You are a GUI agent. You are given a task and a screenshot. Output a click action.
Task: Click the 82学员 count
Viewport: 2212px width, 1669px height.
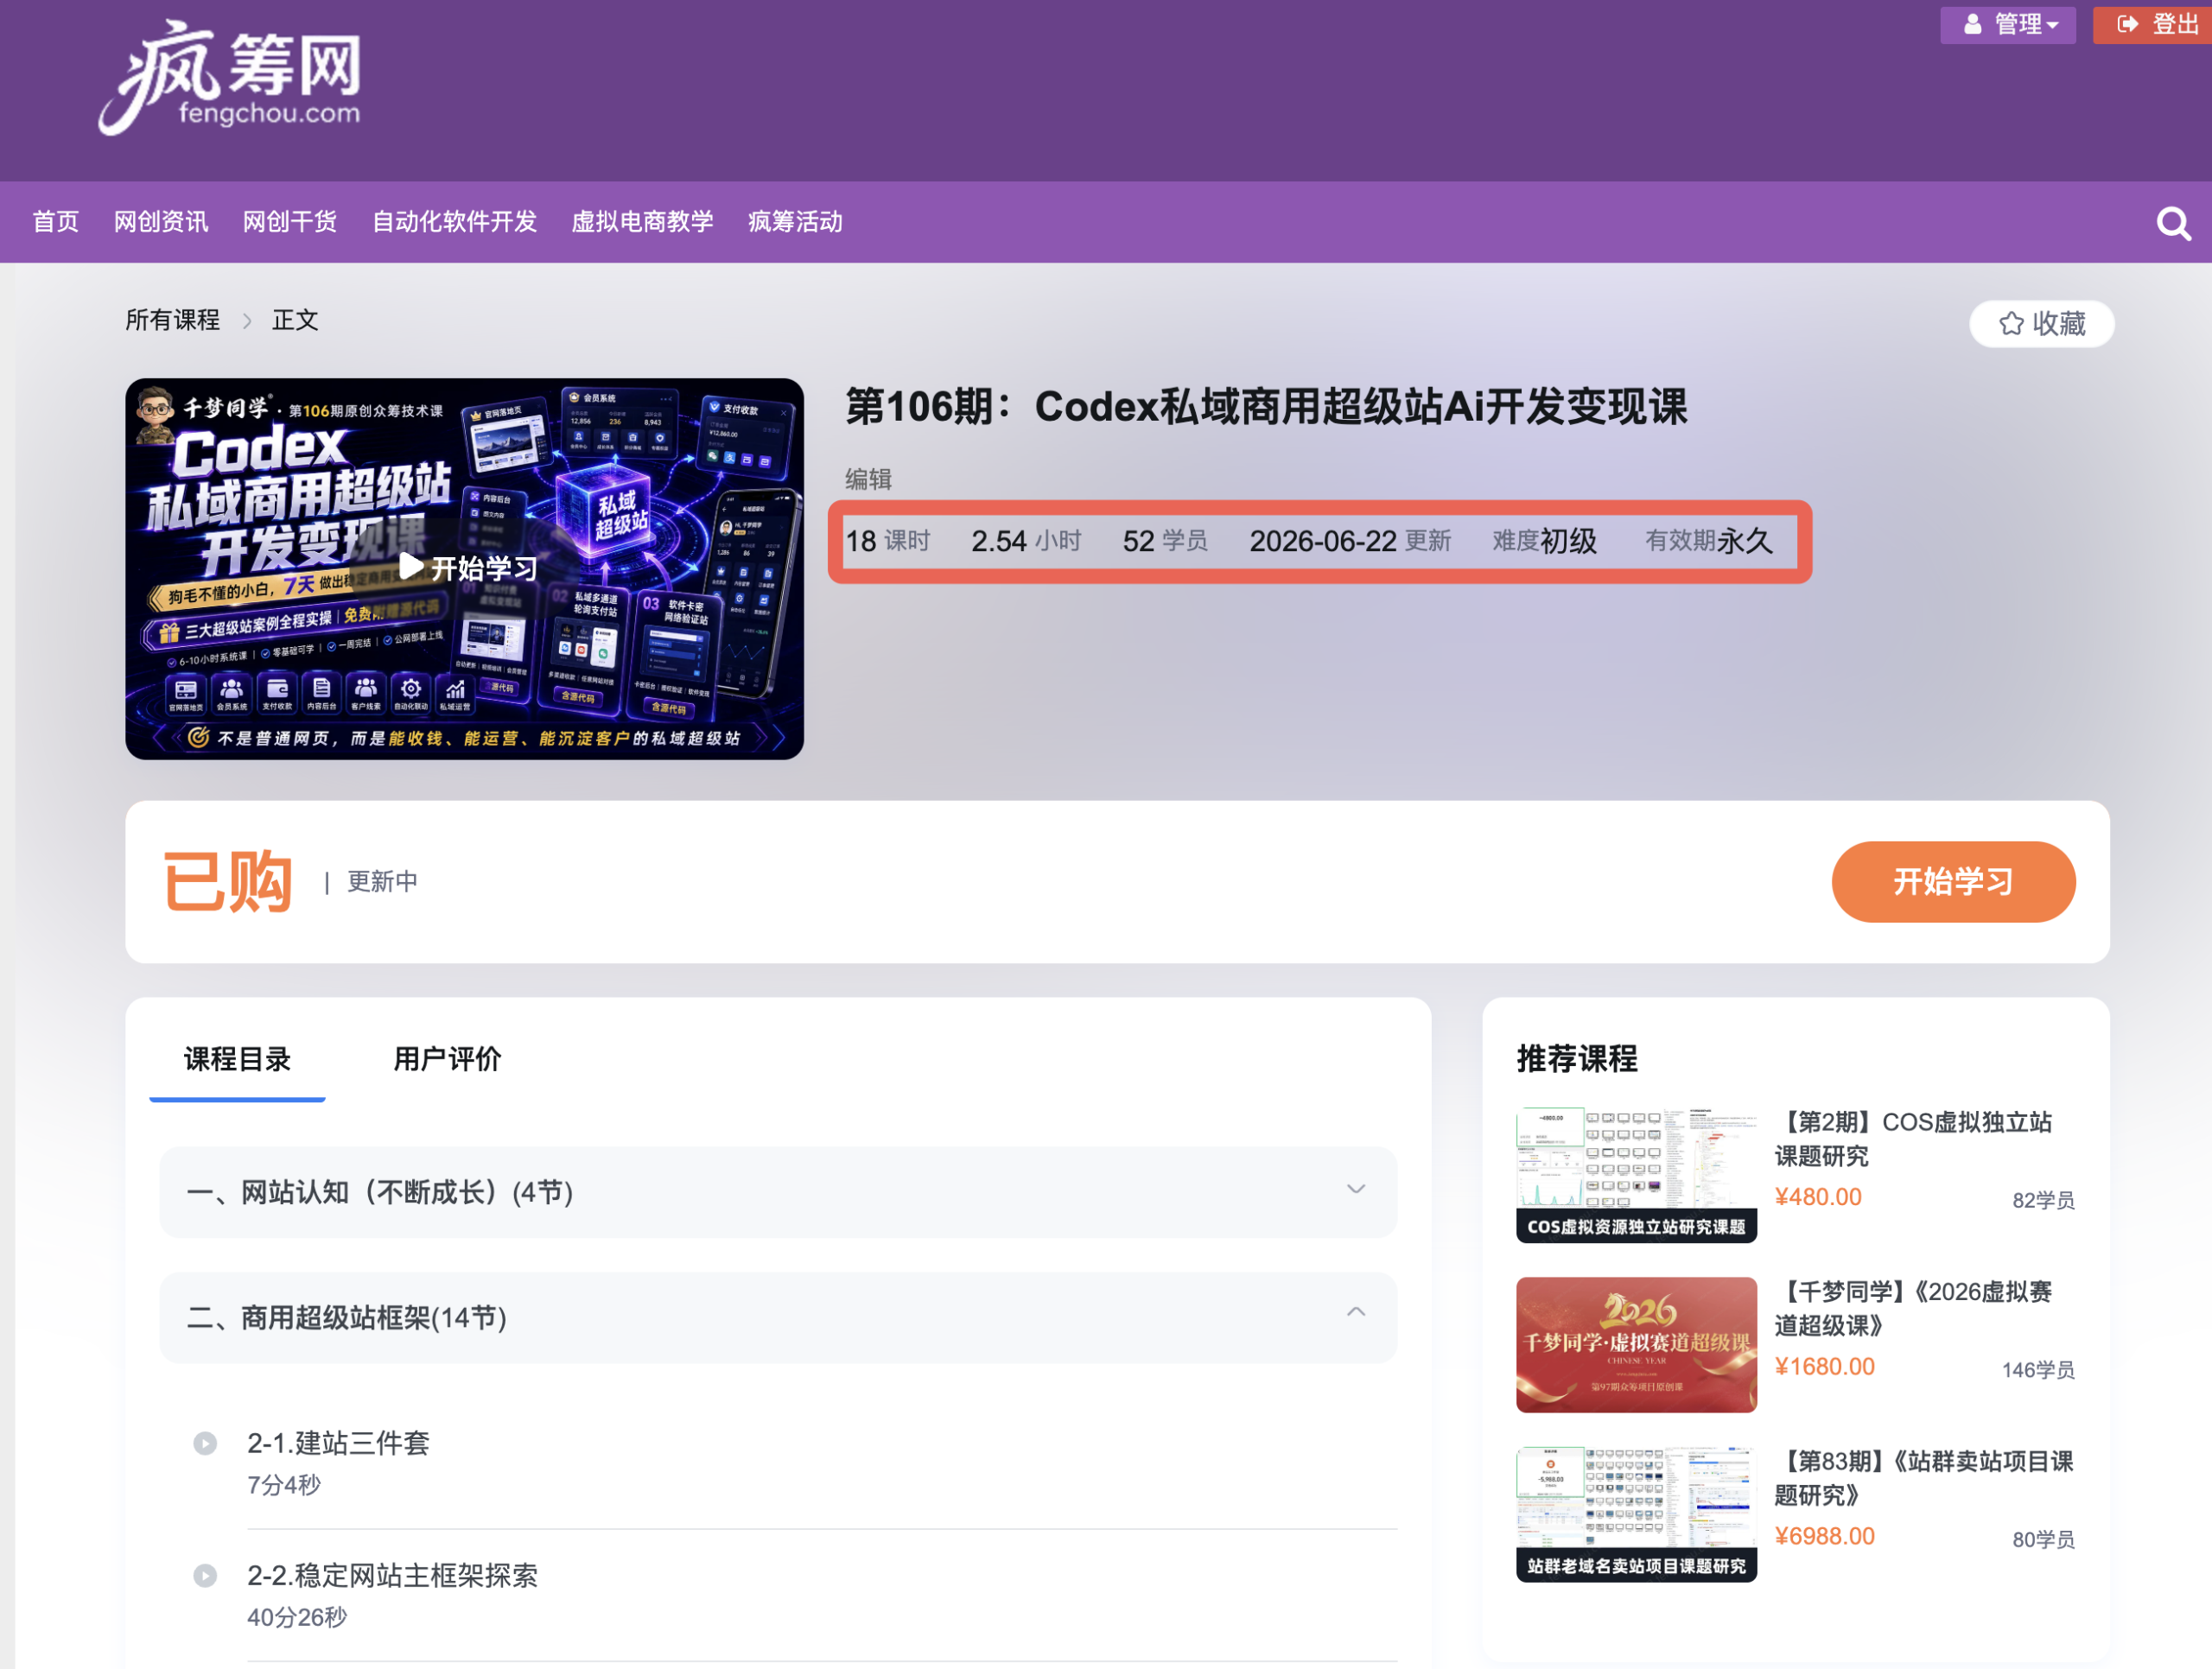pyautogui.click(x=2043, y=1200)
